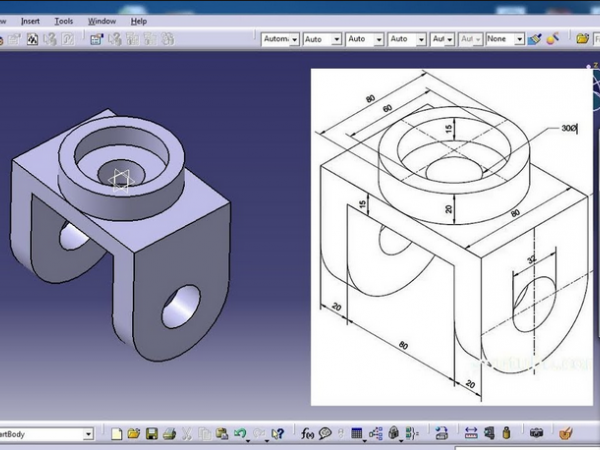This screenshot has height=450, width=600.
Task: Click the What's This help pointer icon
Action: [x=277, y=434]
